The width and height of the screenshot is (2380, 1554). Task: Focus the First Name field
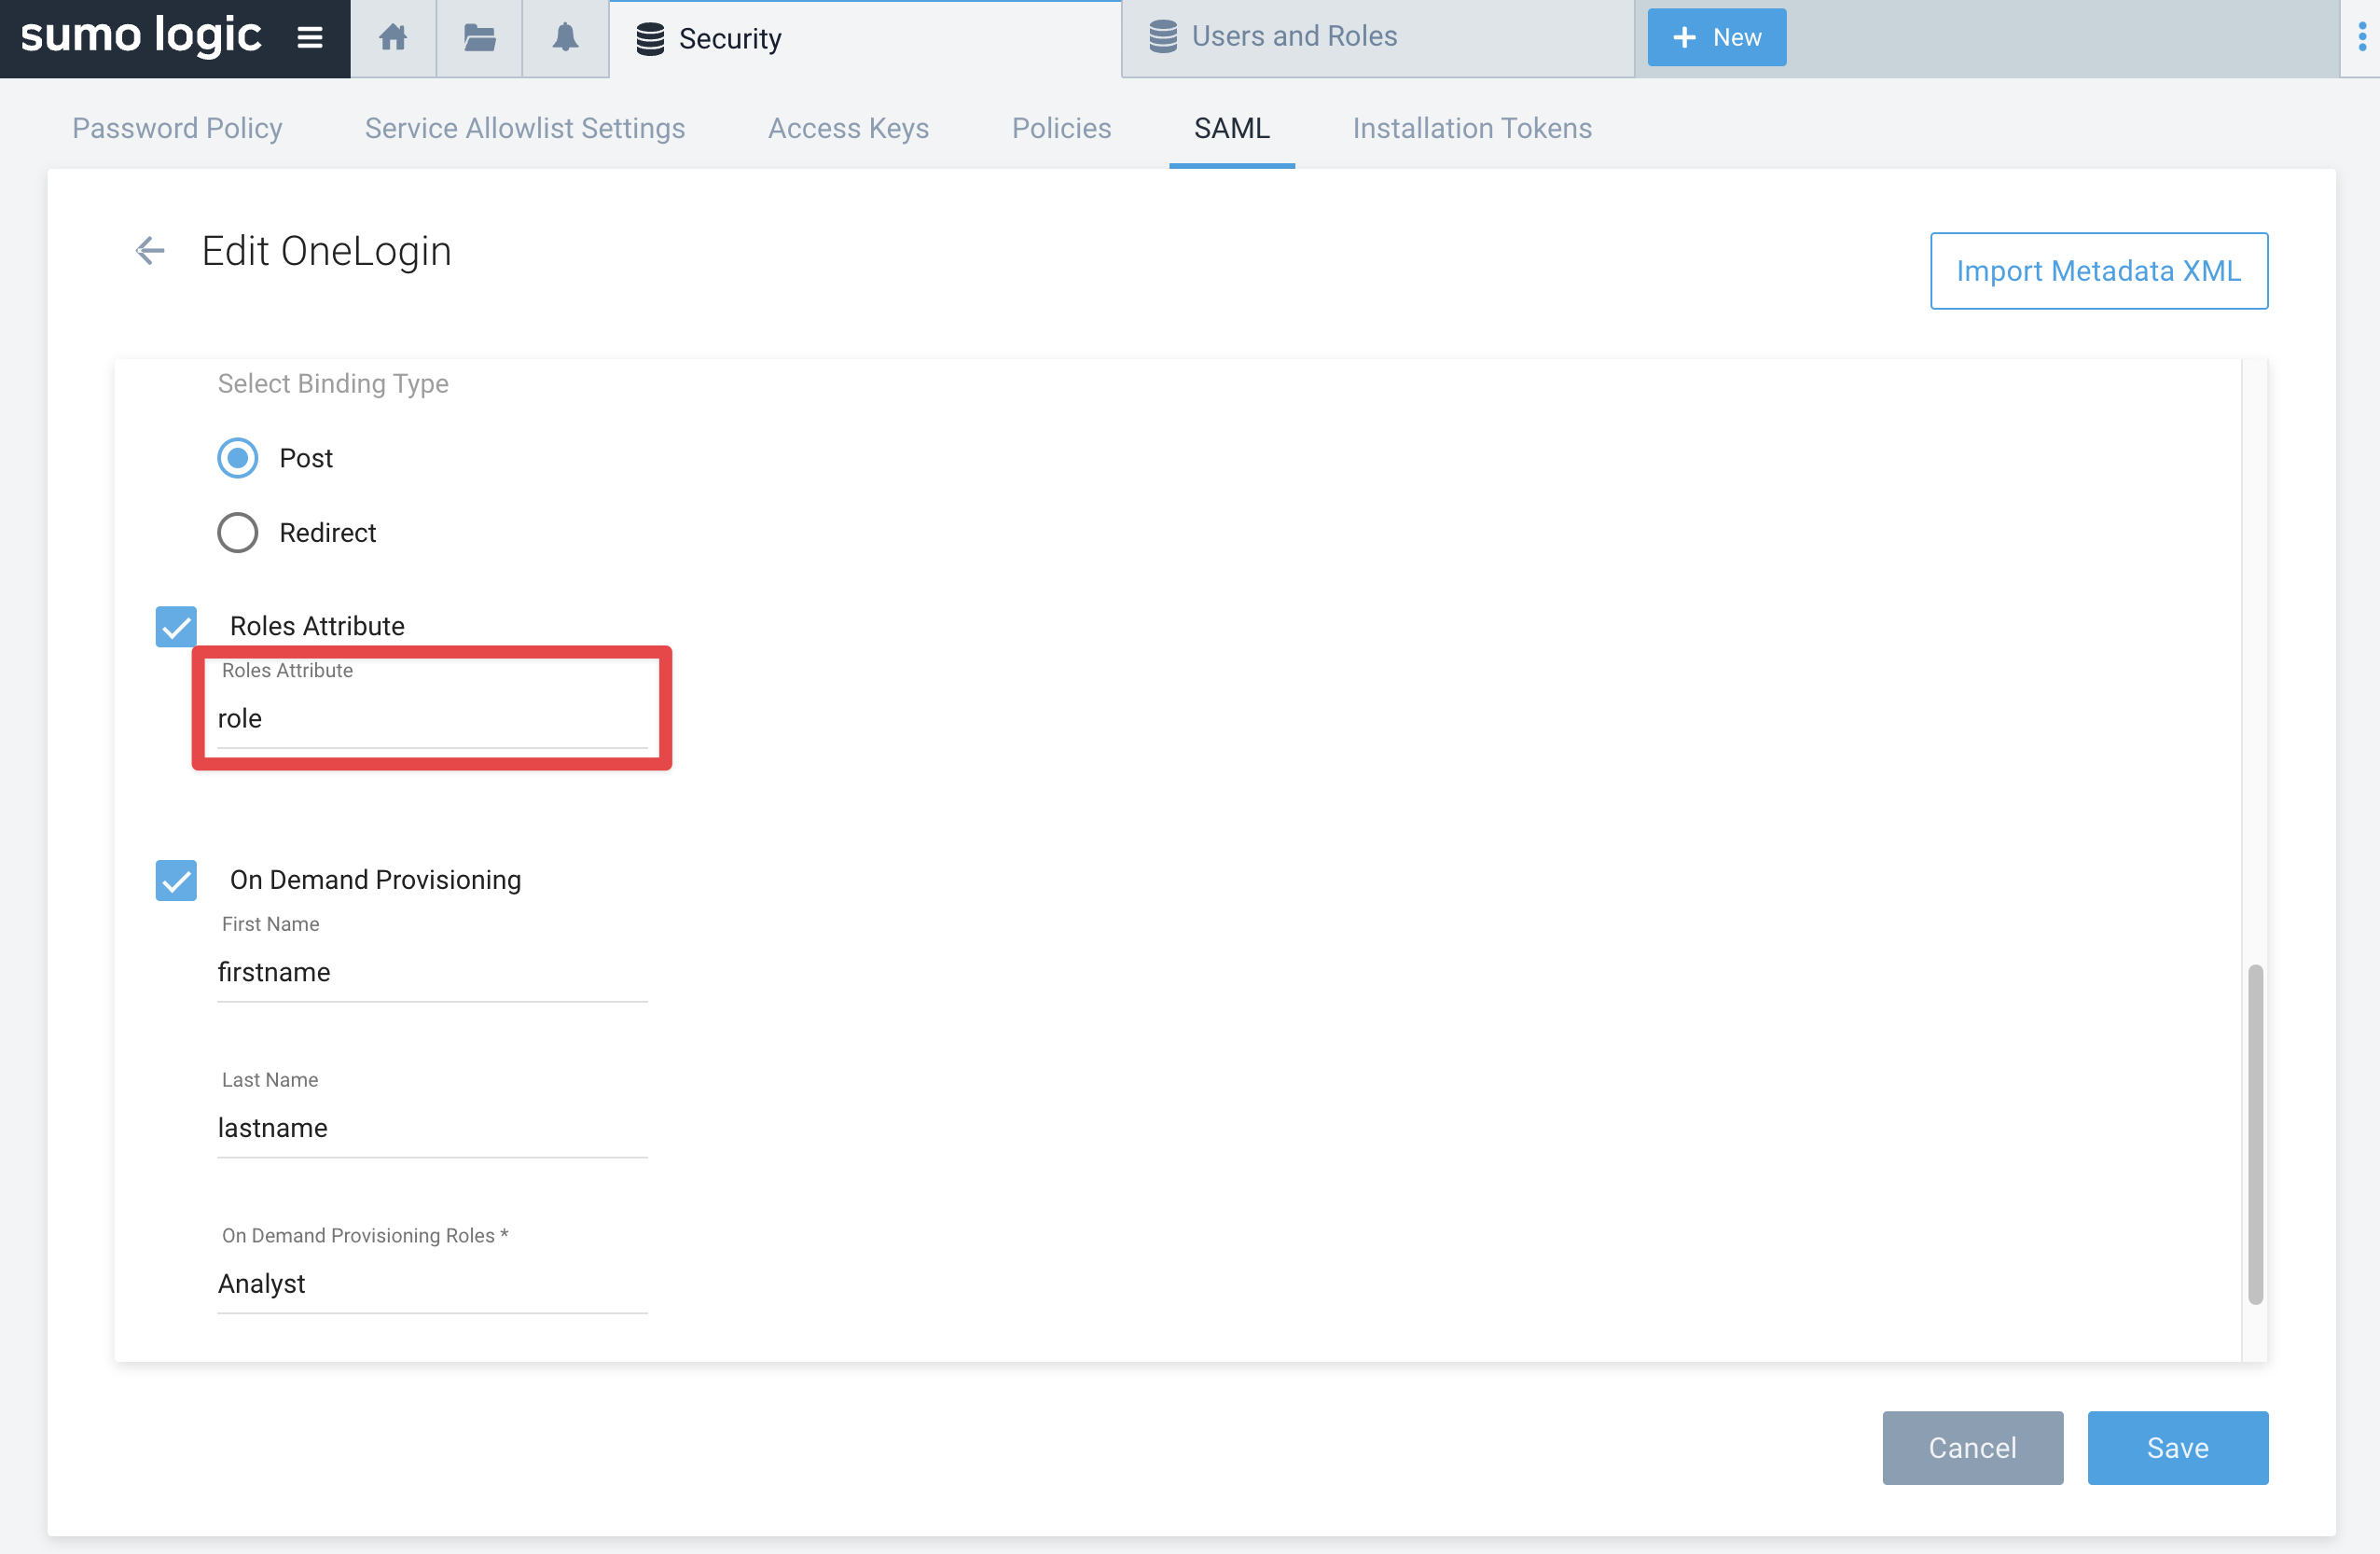(x=432, y=973)
